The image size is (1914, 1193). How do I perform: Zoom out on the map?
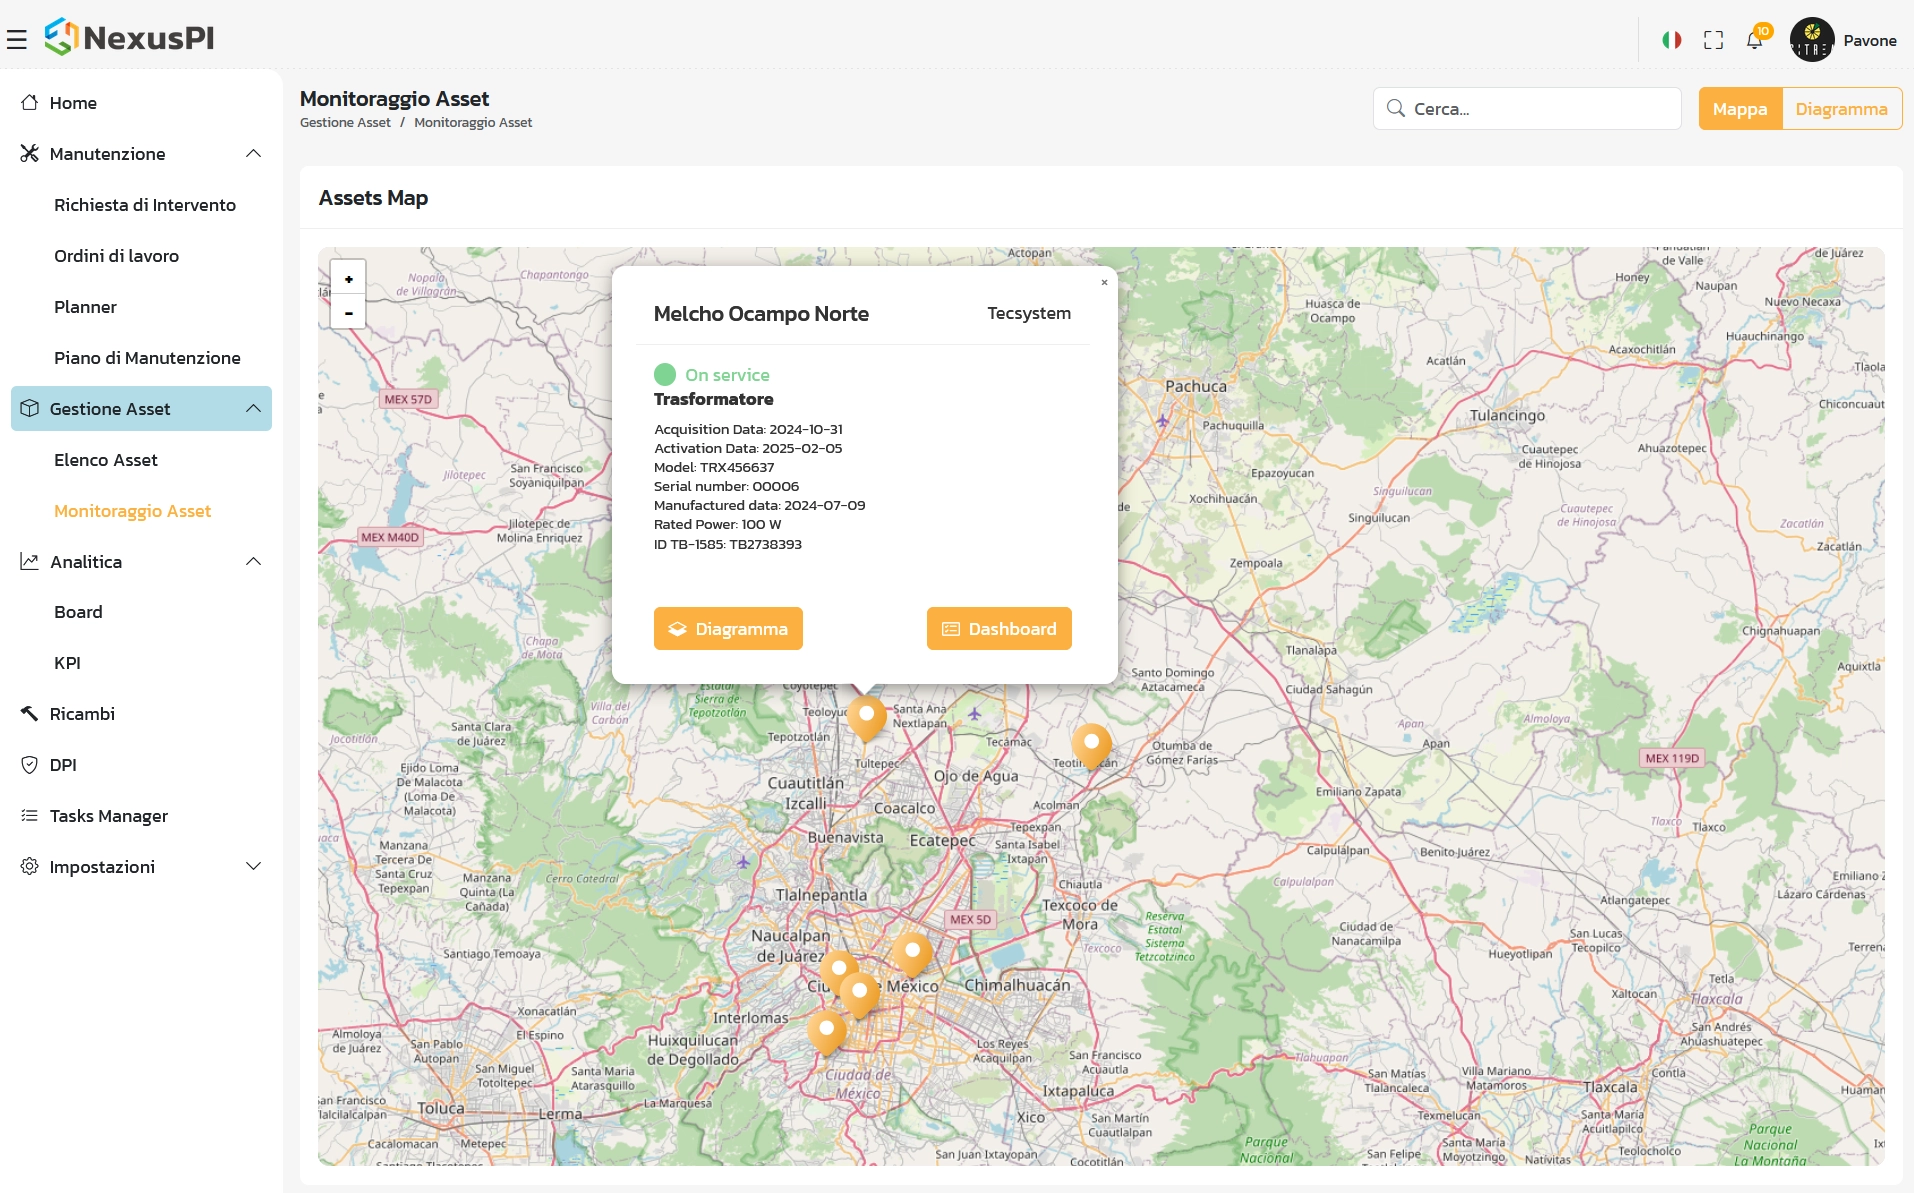pos(348,312)
